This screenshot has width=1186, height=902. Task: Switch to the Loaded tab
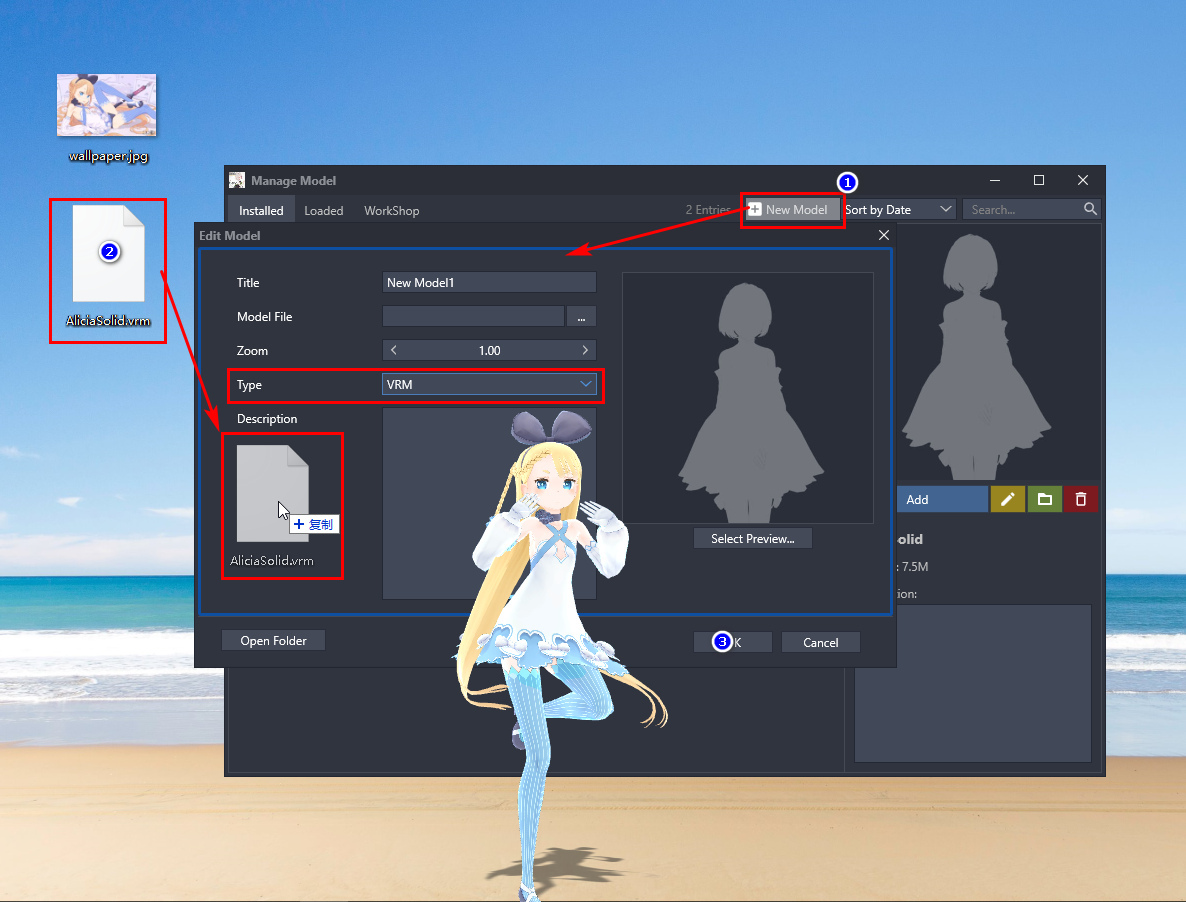(x=324, y=210)
